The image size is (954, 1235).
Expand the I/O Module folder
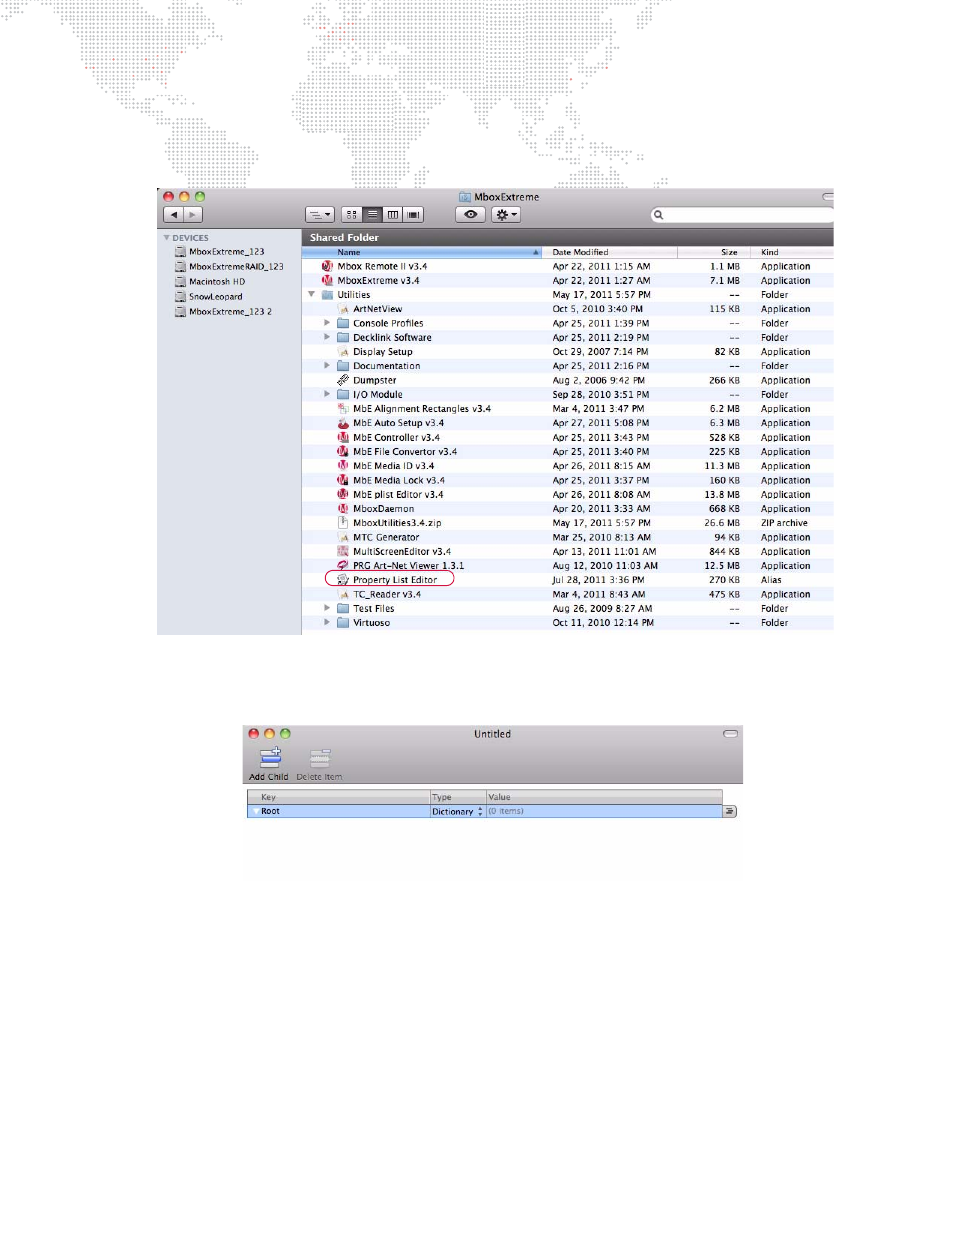point(327,395)
